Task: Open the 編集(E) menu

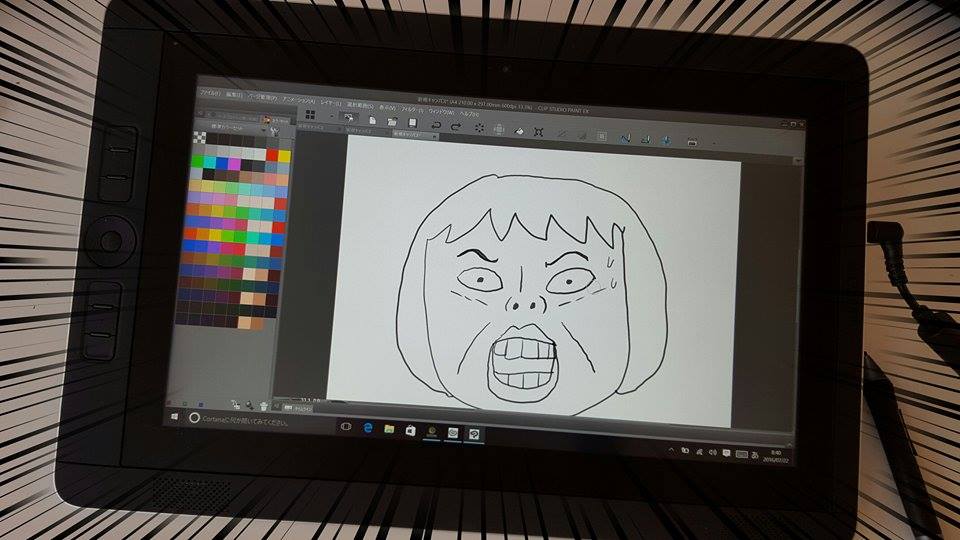Action: tap(234, 96)
